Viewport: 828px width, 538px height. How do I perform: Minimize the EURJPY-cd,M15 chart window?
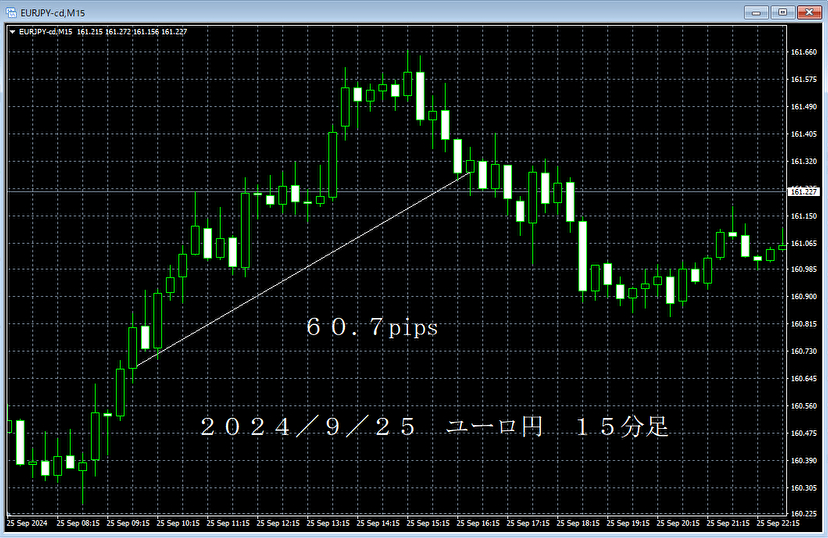(756, 12)
